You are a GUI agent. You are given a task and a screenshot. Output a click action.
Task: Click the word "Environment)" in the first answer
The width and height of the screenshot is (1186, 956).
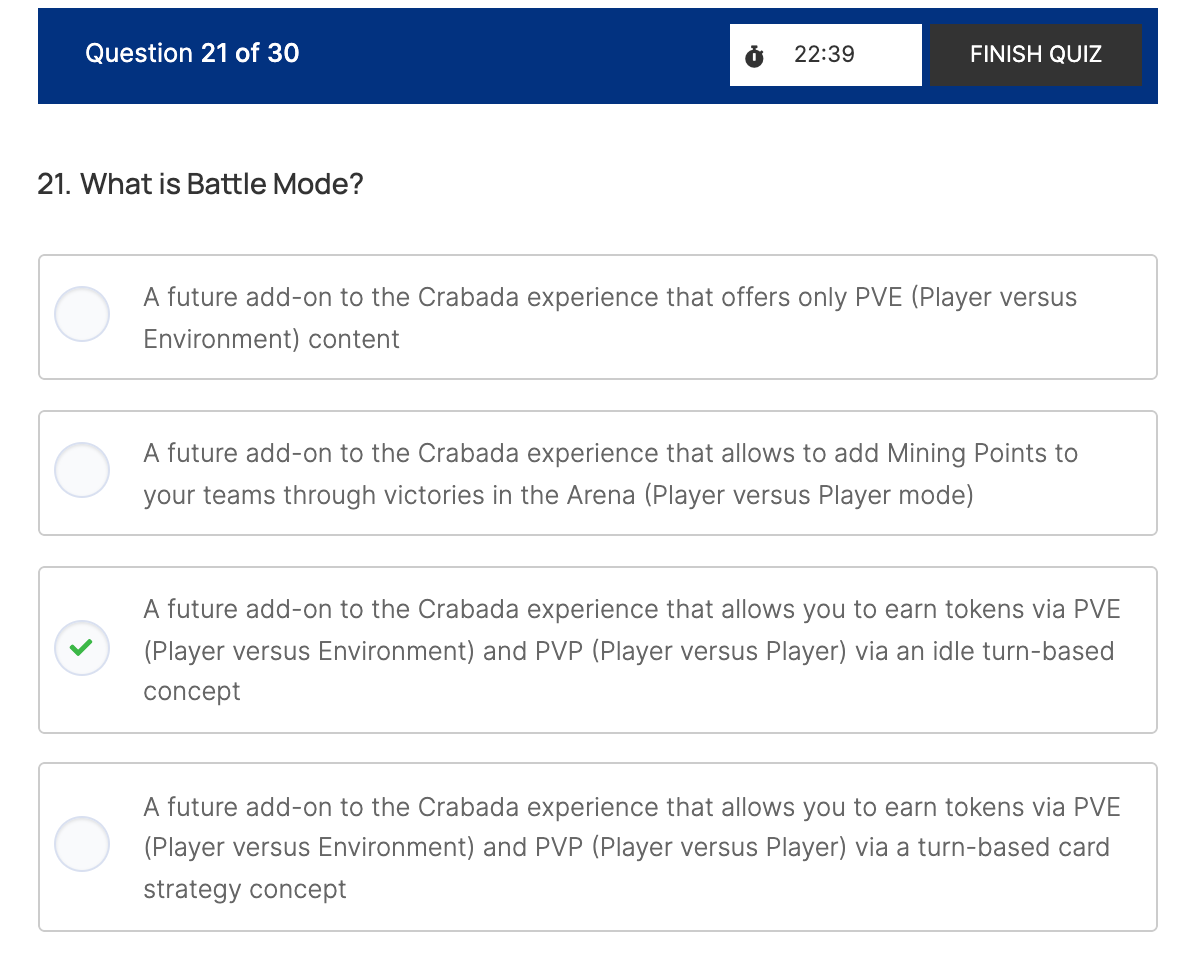pos(221,339)
